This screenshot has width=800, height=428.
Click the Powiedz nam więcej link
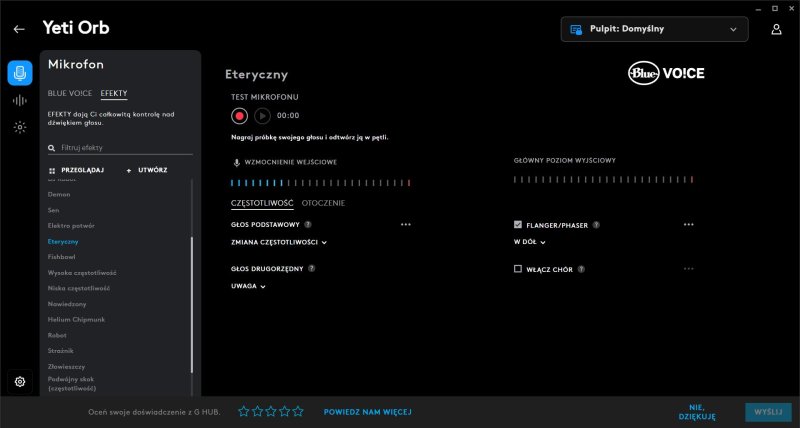pos(367,411)
